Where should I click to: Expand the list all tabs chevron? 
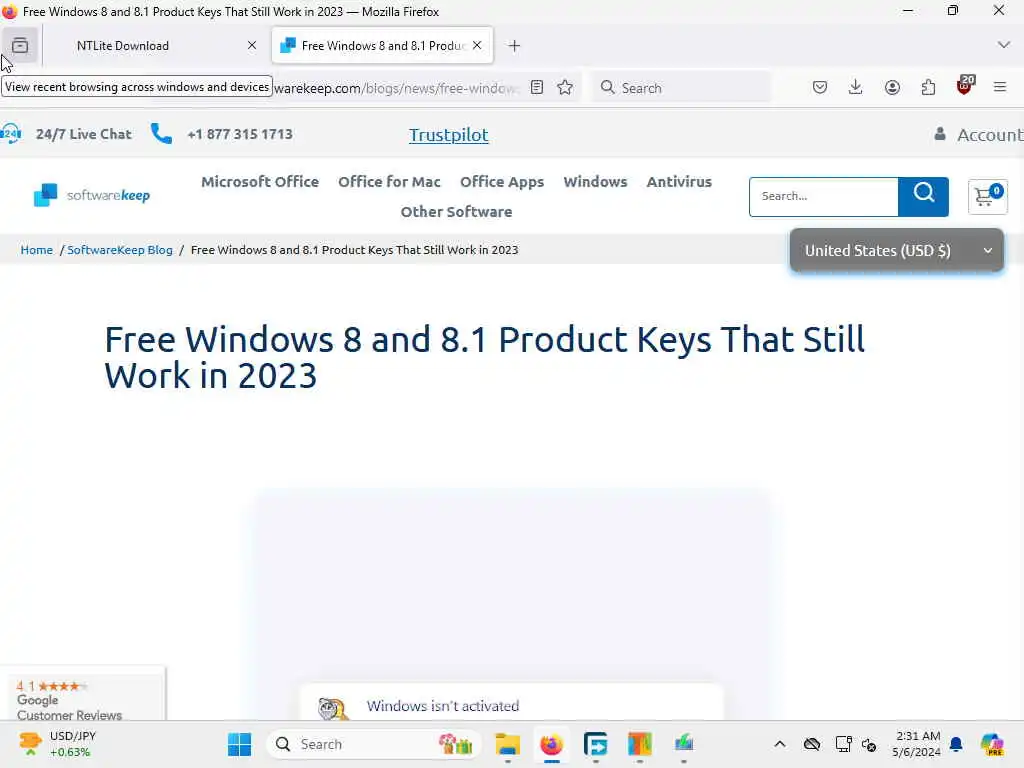[1004, 45]
